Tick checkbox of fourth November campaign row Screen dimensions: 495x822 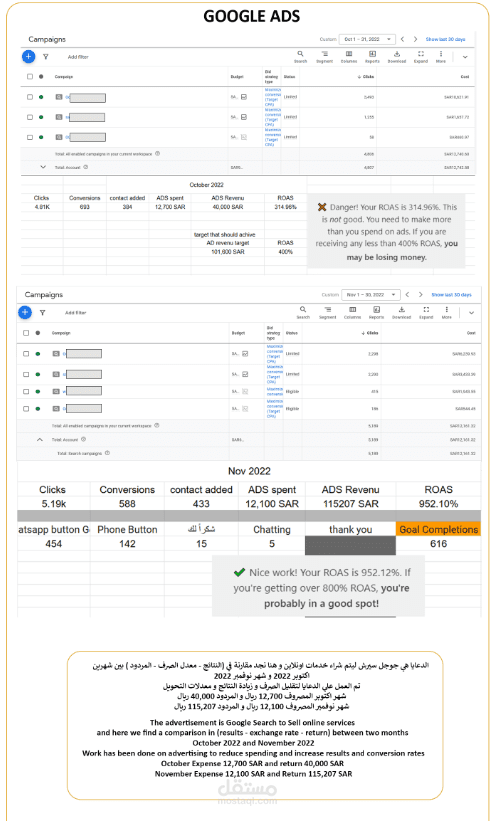pos(26,408)
